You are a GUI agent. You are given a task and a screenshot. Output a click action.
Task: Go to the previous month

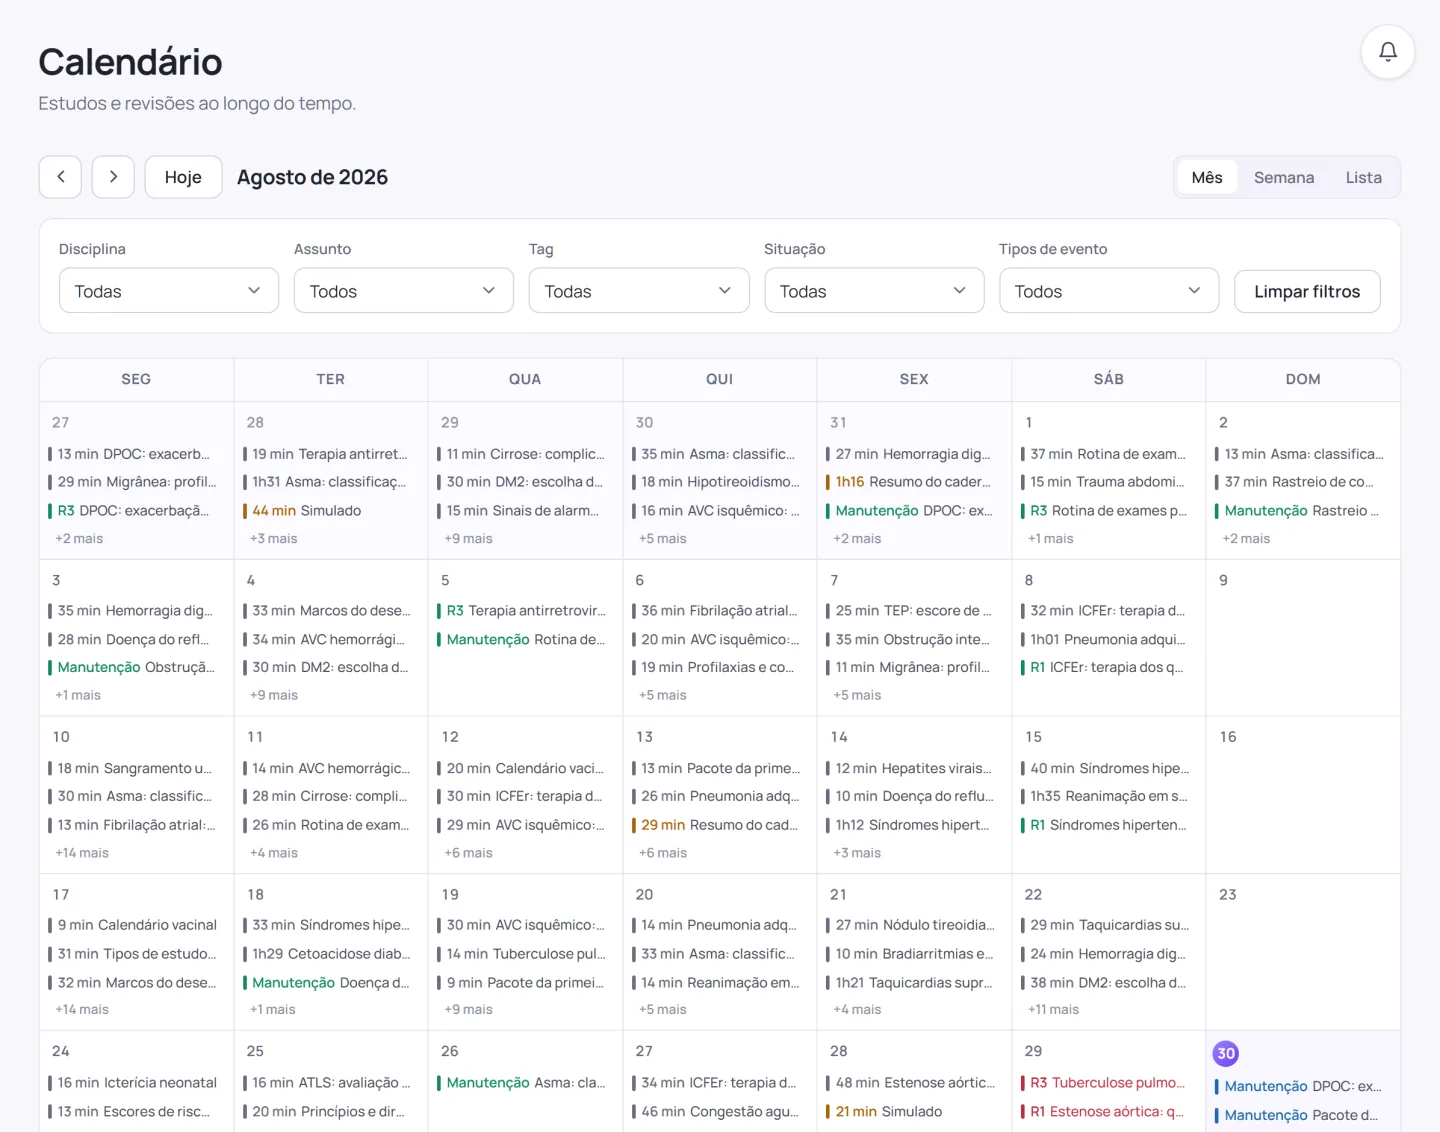(x=61, y=177)
